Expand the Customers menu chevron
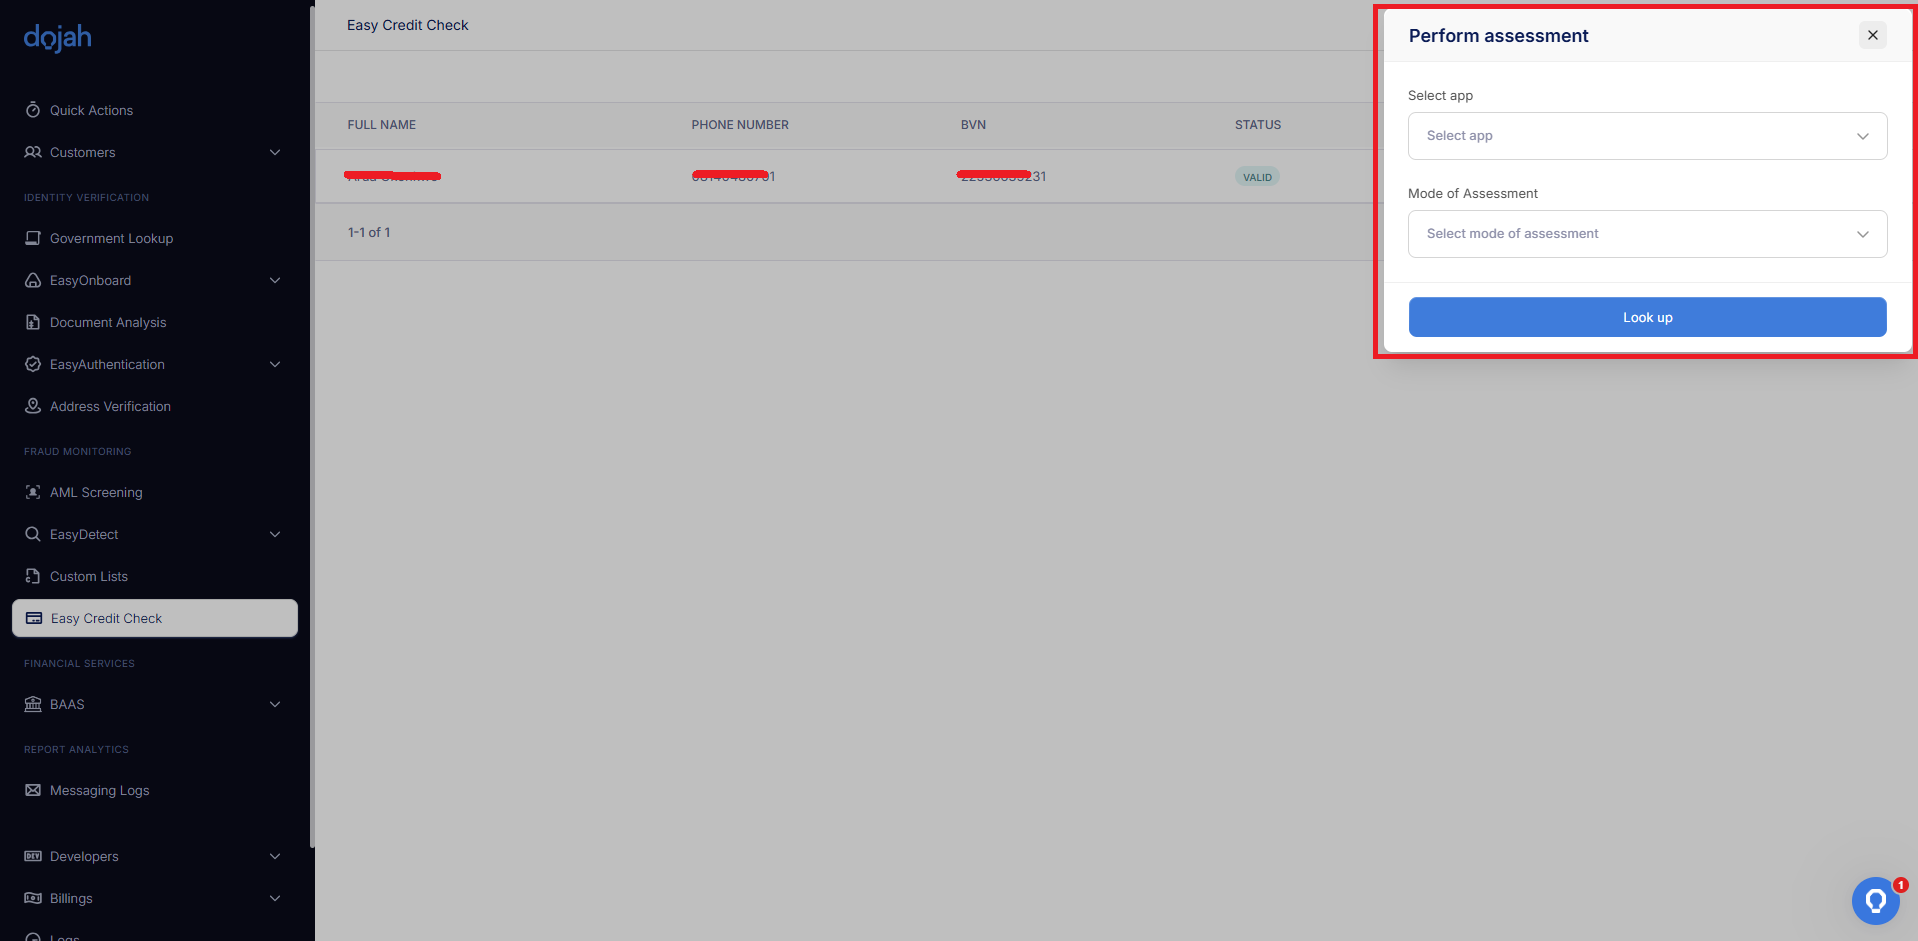 pos(275,152)
